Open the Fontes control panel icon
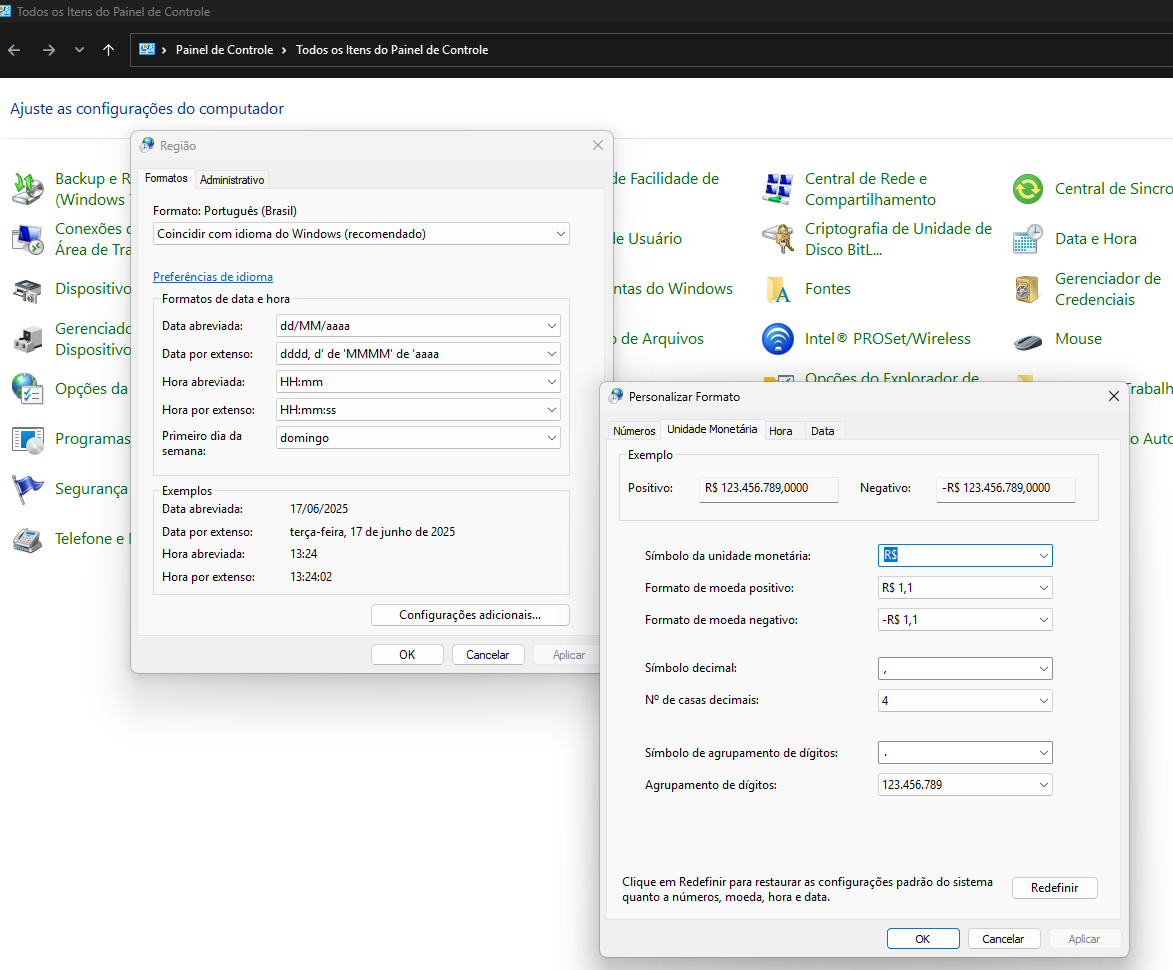This screenshot has width=1173, height=970. click(x=778, y=289)
